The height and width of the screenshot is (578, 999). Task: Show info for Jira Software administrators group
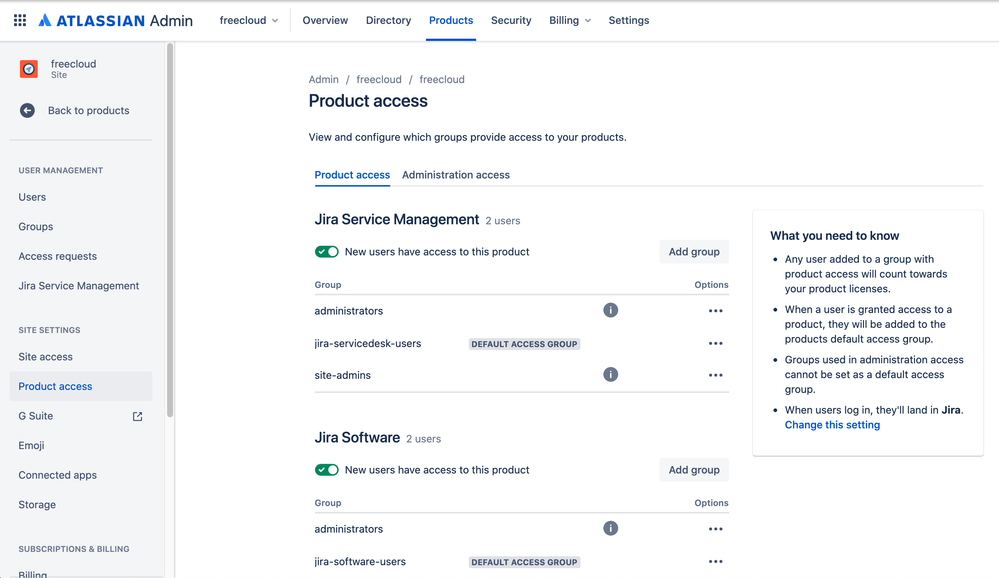(x=610, y=528)
